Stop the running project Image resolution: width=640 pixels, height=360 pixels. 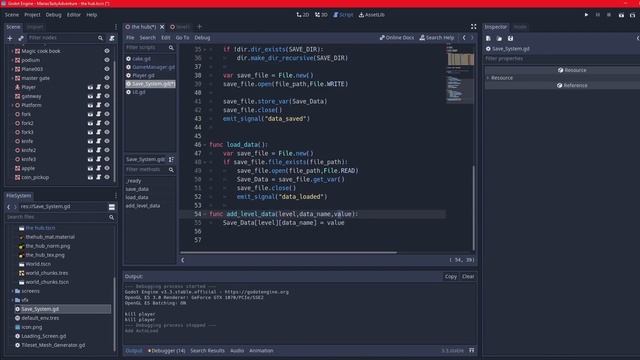point(609,15)
